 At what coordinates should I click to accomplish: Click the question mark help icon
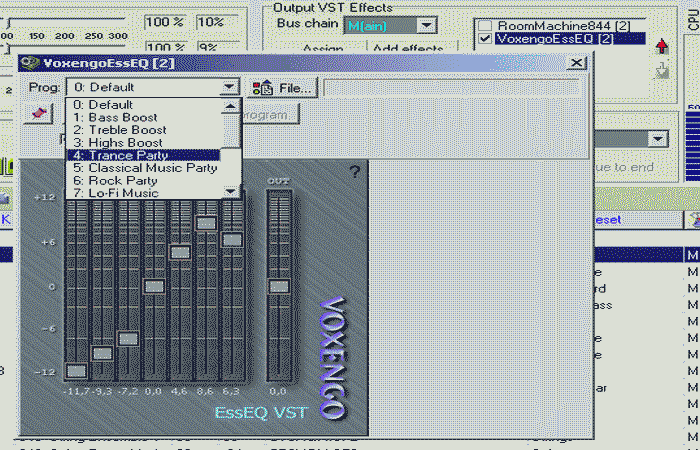tap(354, 173)
